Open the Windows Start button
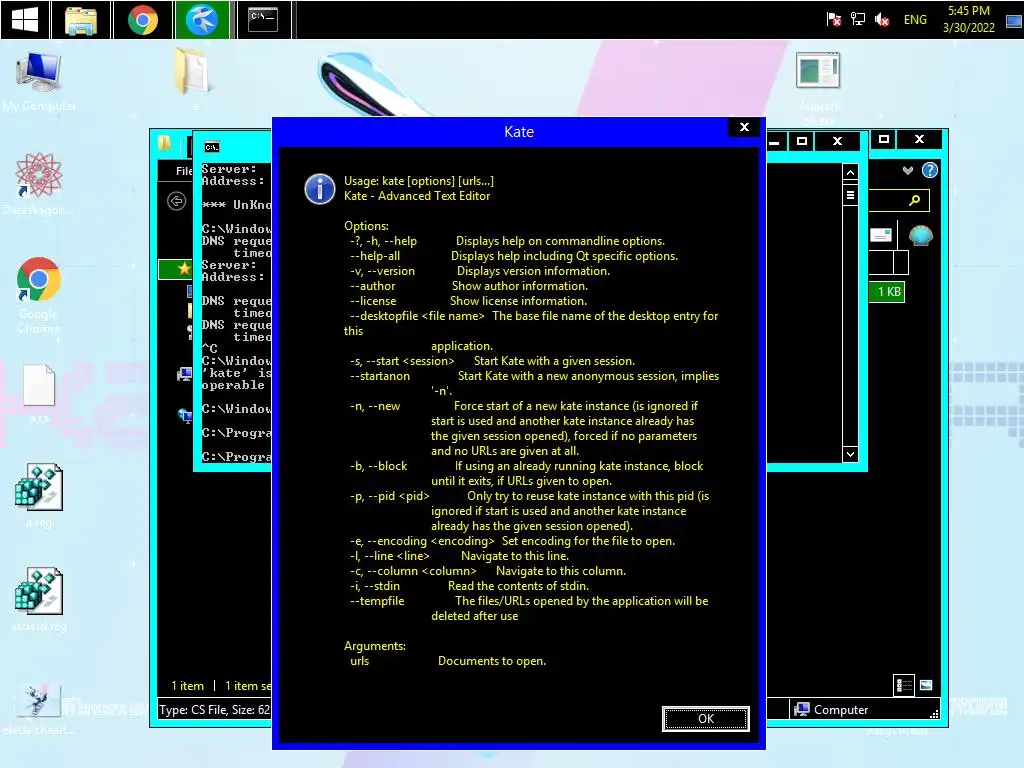The width and height of the screenshot is (1024, 768). (x=25, y=20)
